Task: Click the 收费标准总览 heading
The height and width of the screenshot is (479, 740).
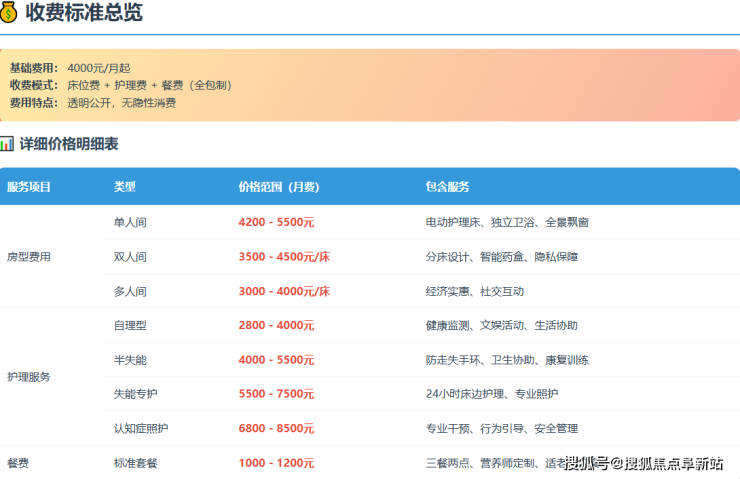Action: coord(84,13)
